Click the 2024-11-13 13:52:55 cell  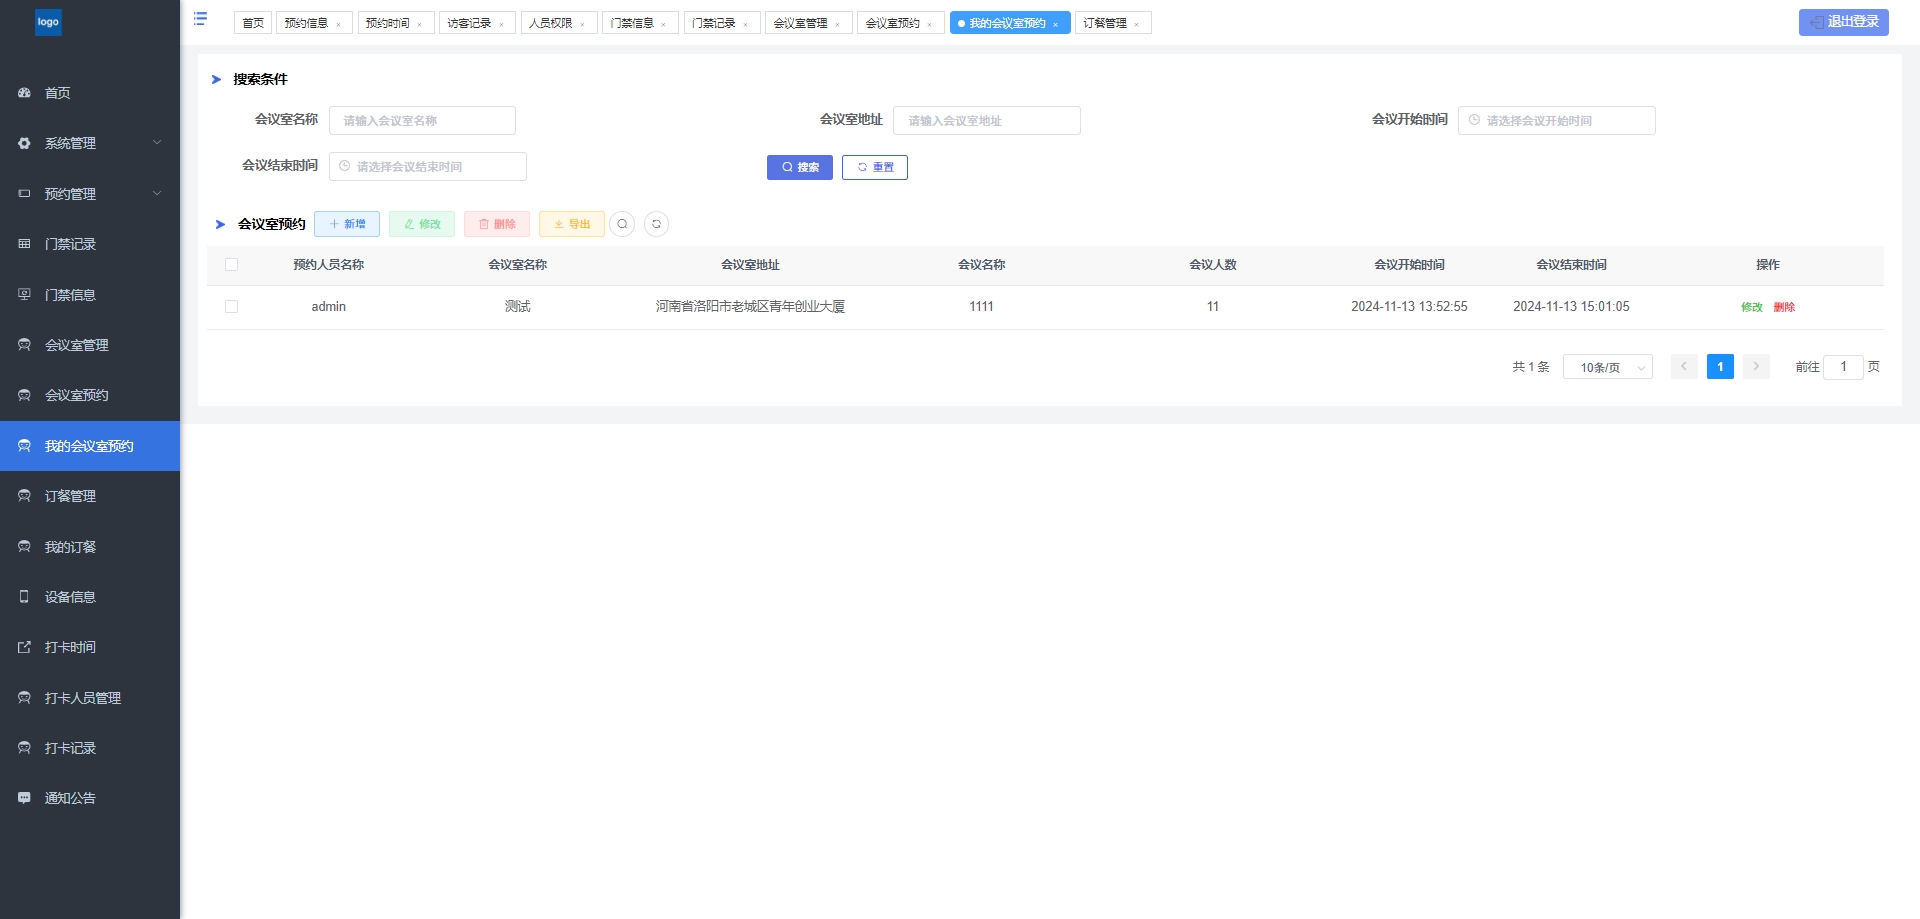click(1409, 307)
